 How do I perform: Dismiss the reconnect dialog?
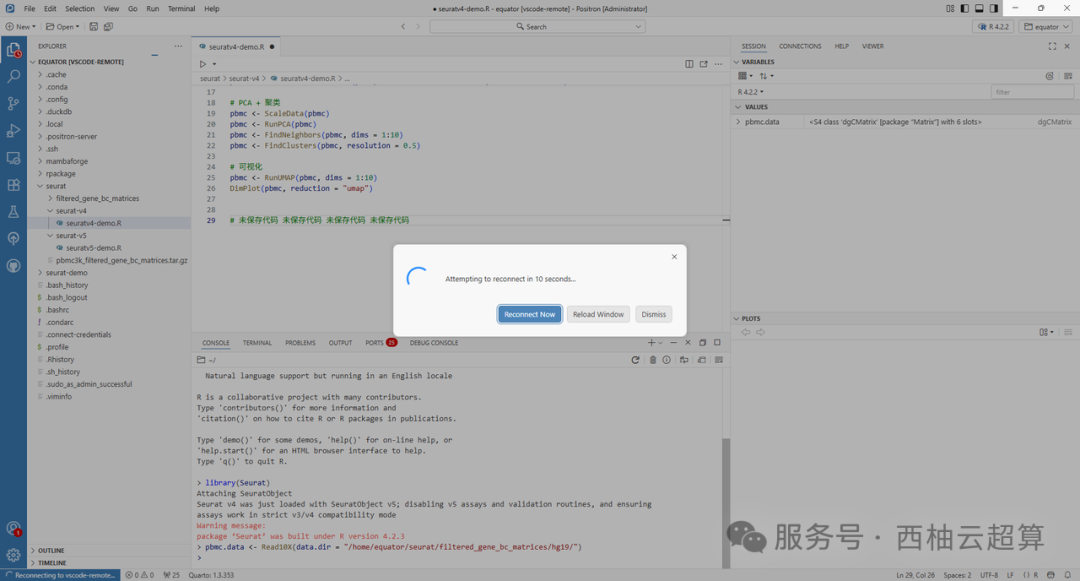653,313
